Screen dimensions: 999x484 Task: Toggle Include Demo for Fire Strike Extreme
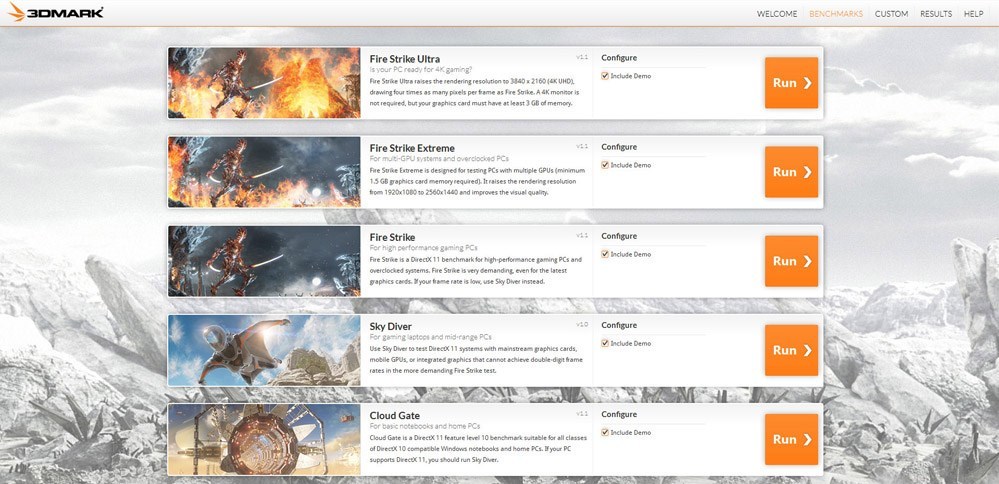click(605, 165)
